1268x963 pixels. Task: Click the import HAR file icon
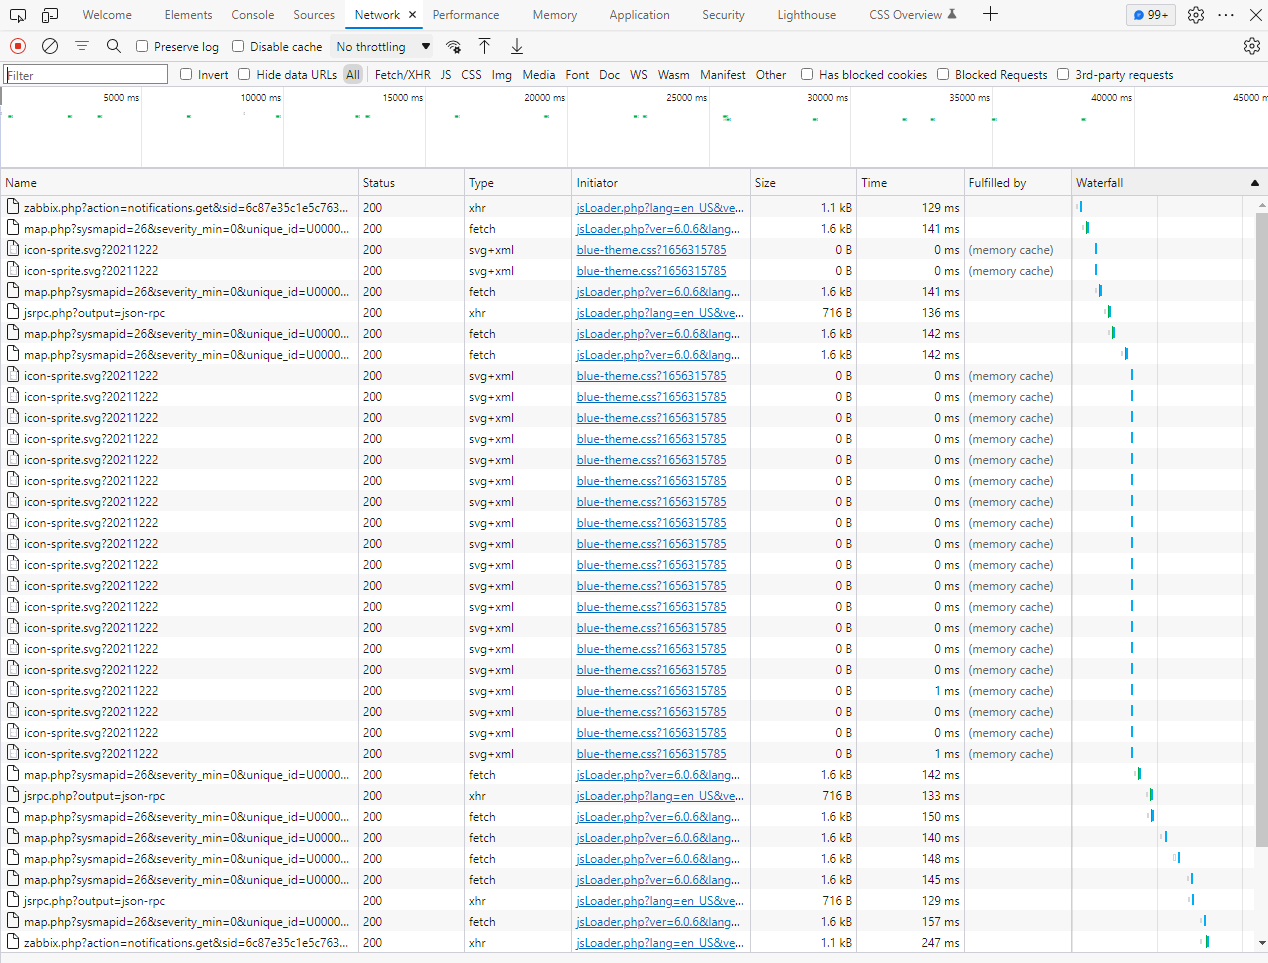click(485, 46)
